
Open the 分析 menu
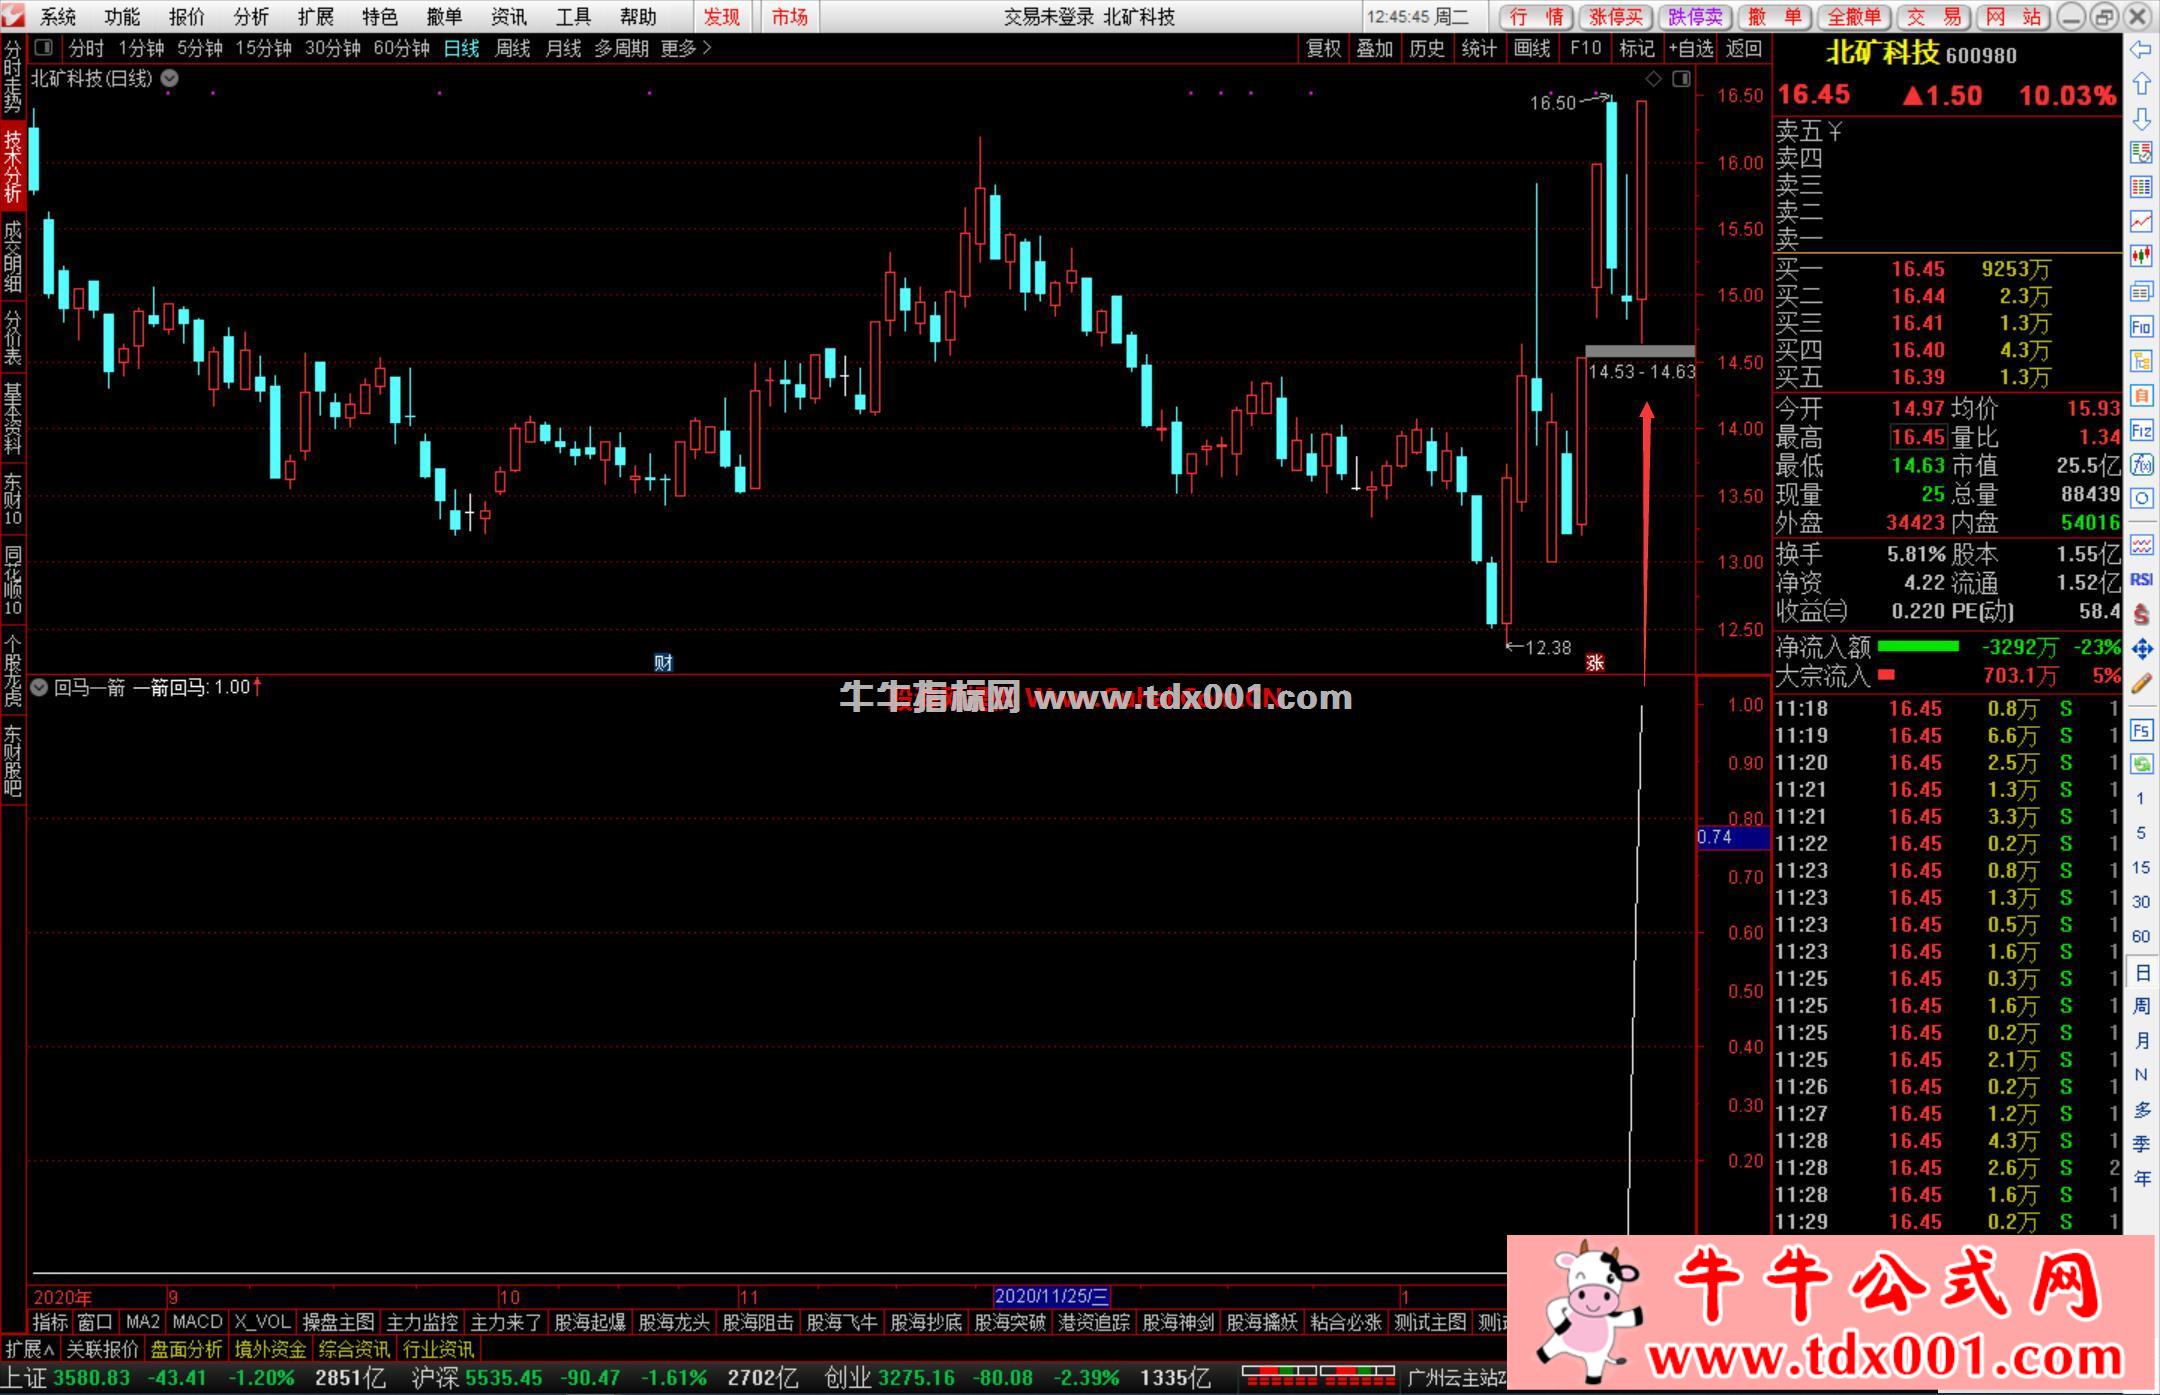pos(251,17)
